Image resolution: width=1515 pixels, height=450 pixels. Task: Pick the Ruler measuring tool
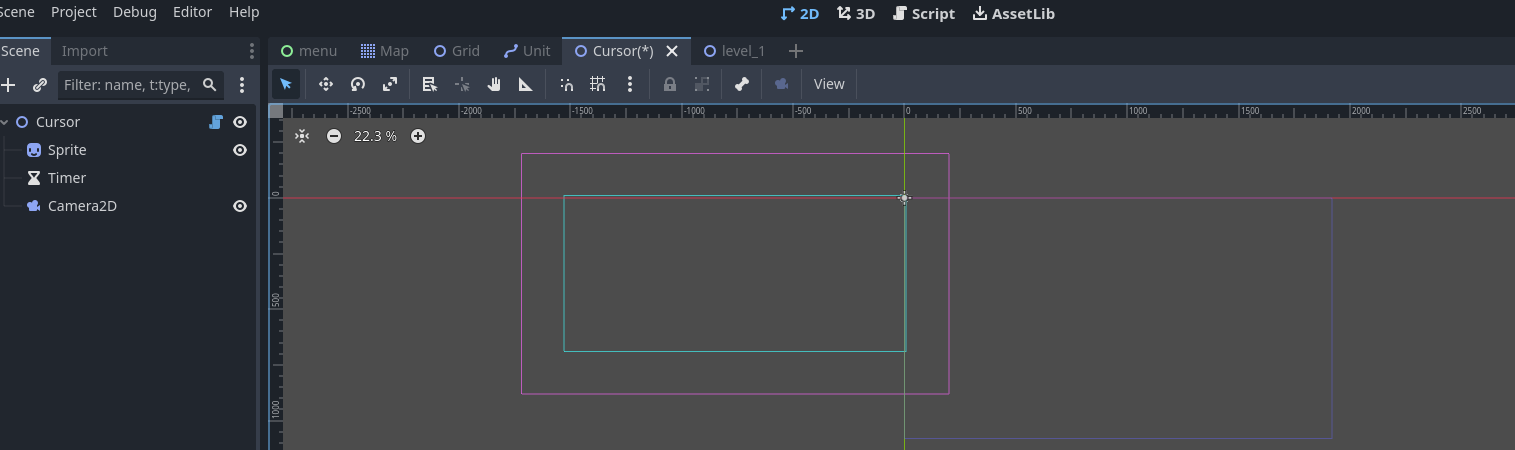(x=526, y=84)
